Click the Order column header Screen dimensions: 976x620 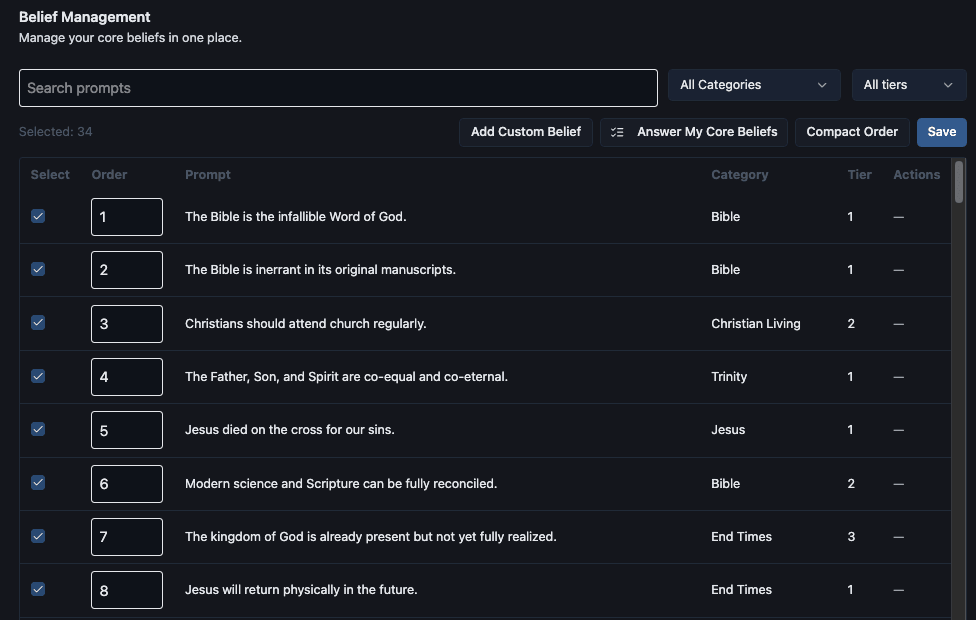tap(109, 175)
